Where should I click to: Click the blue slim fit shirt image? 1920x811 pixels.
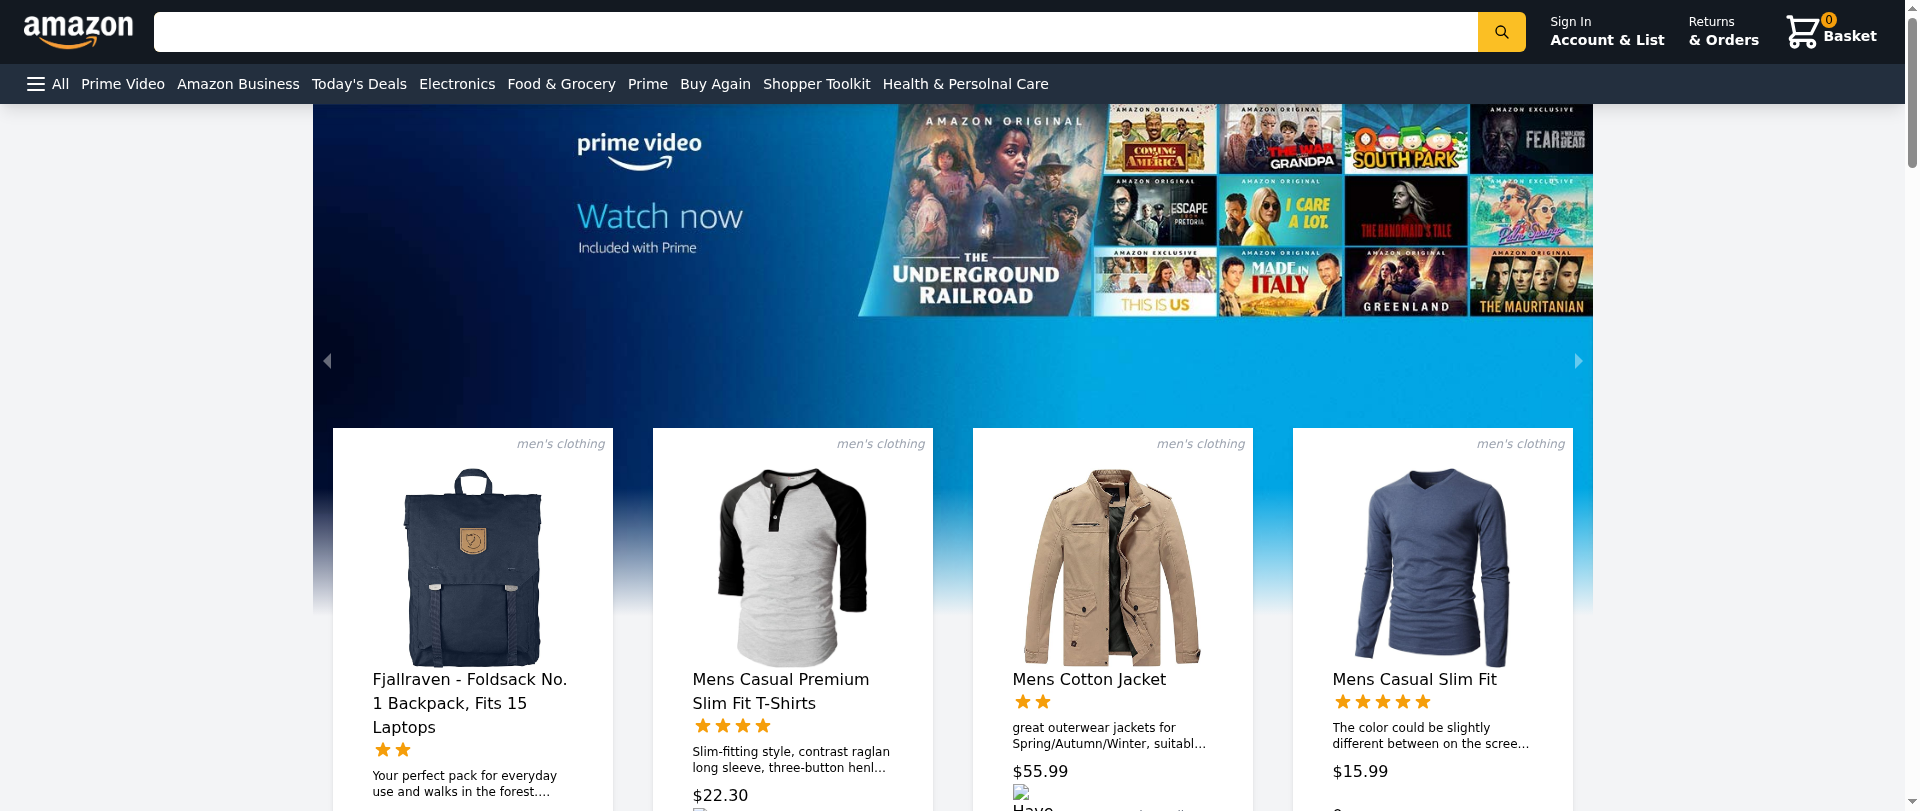1433,567
